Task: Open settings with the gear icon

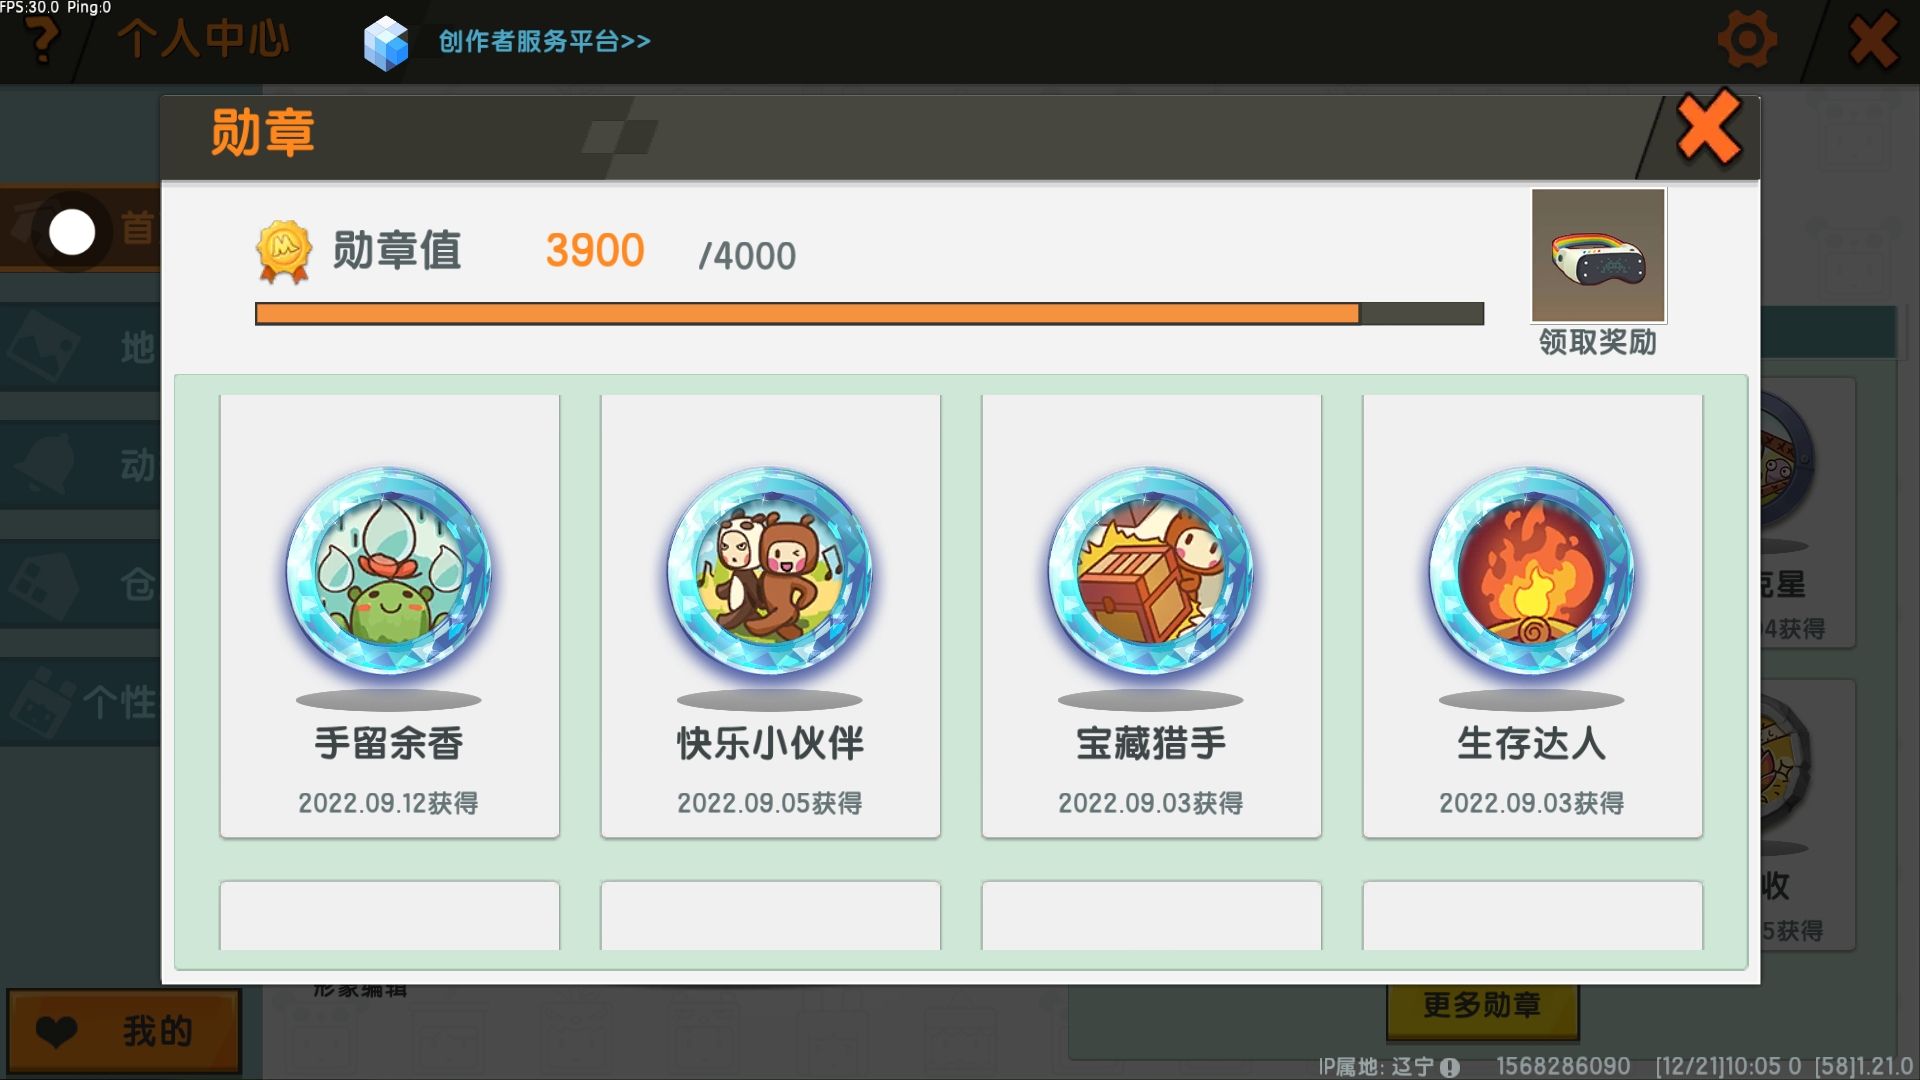Action: pos(1747,40)
